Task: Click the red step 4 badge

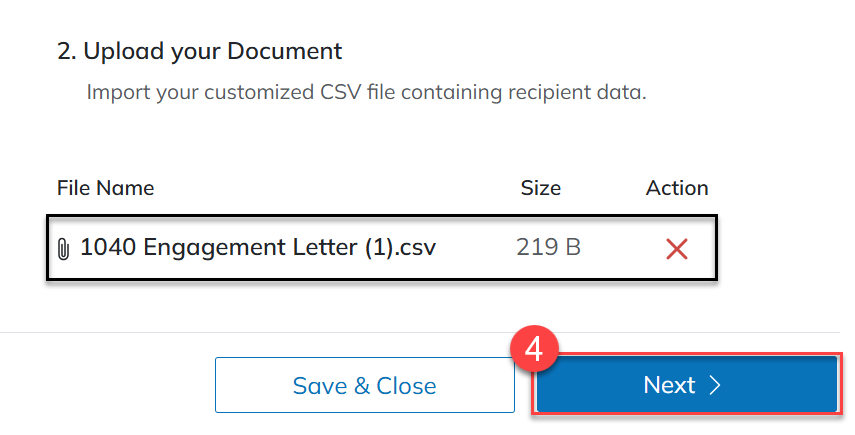Action: pyautogui.click(x=533, y=350)
